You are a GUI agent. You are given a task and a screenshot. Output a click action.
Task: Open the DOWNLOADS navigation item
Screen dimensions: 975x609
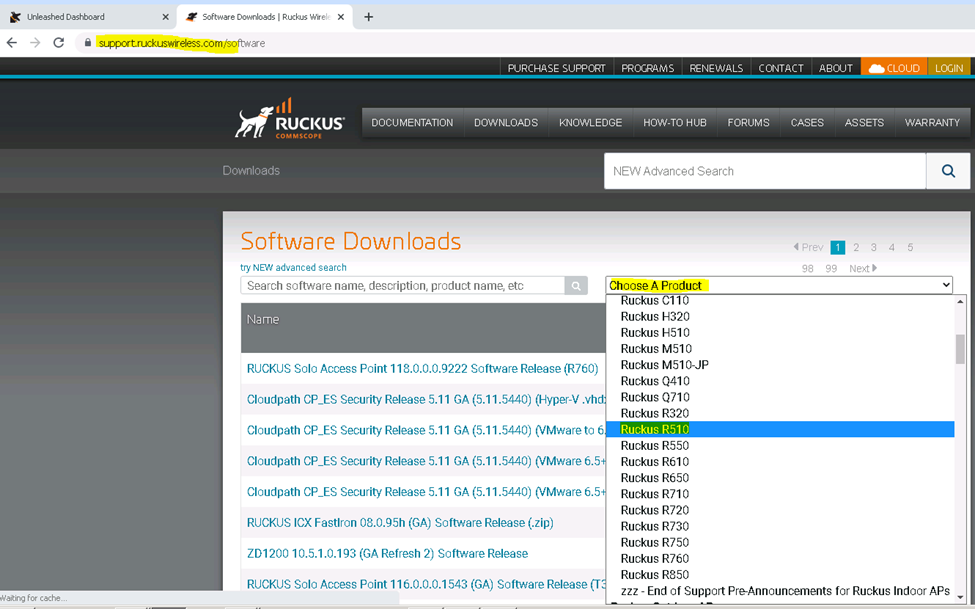click(x=506, y=123)
